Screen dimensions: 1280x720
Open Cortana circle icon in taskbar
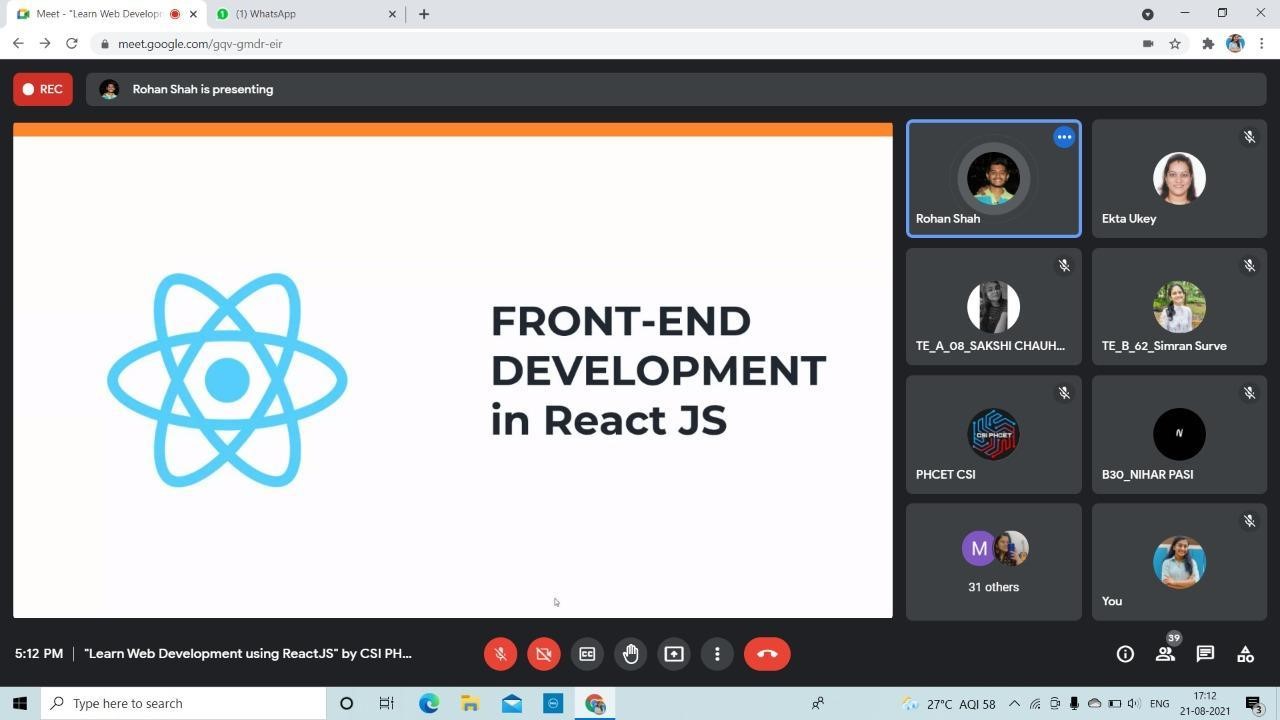[346, 704]
